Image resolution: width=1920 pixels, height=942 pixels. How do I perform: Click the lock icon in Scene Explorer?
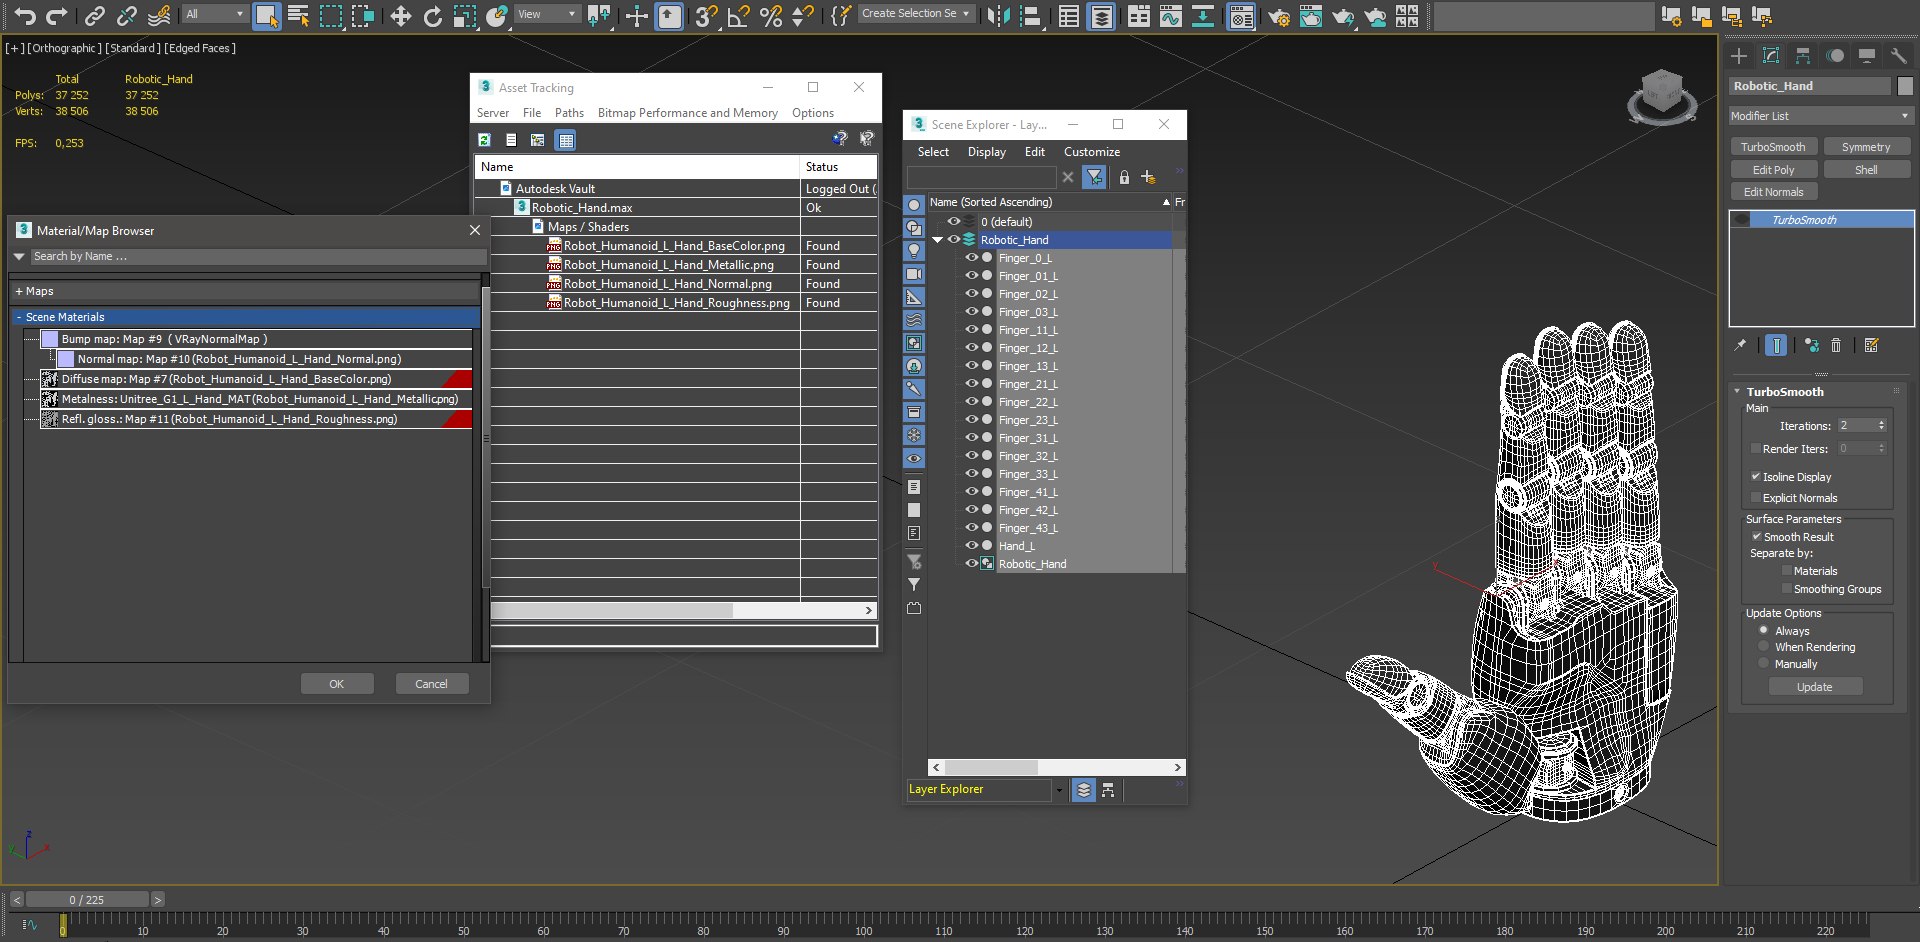tap(1124, 177)
